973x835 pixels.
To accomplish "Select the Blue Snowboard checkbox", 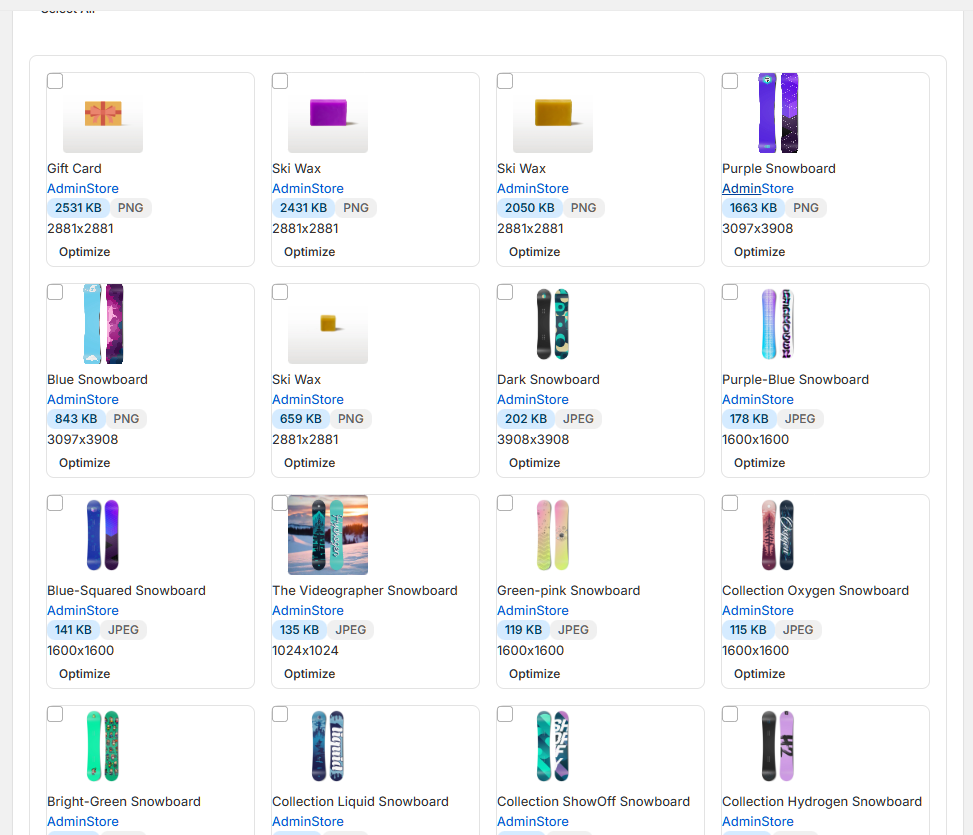I will tap(55, 292).
